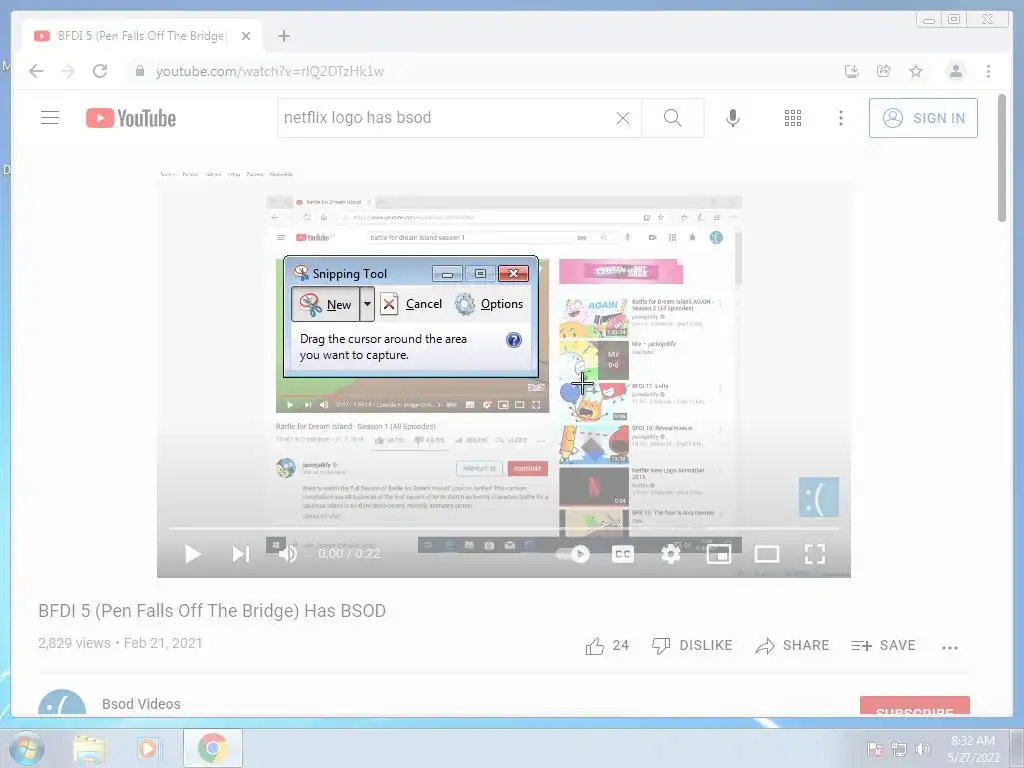This screenshot has width=1024, height=768.
Task: Open media player from taskbar
Action: (x=148, y=748)
